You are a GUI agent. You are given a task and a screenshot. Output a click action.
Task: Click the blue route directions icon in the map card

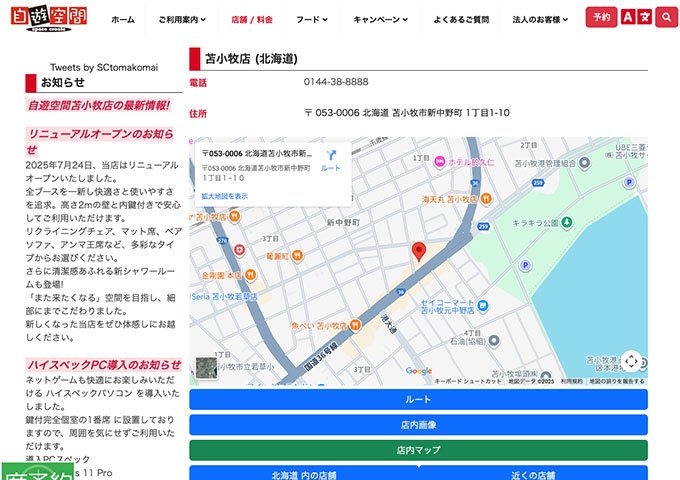330,155
